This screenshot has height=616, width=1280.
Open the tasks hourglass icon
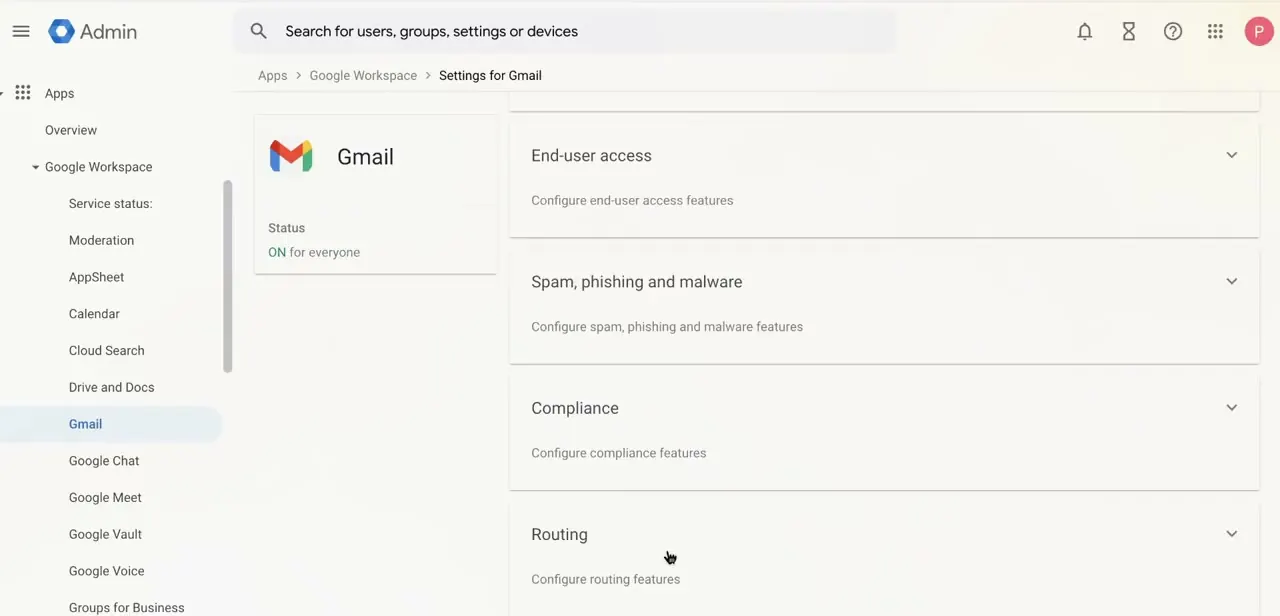coord(1129,32)
